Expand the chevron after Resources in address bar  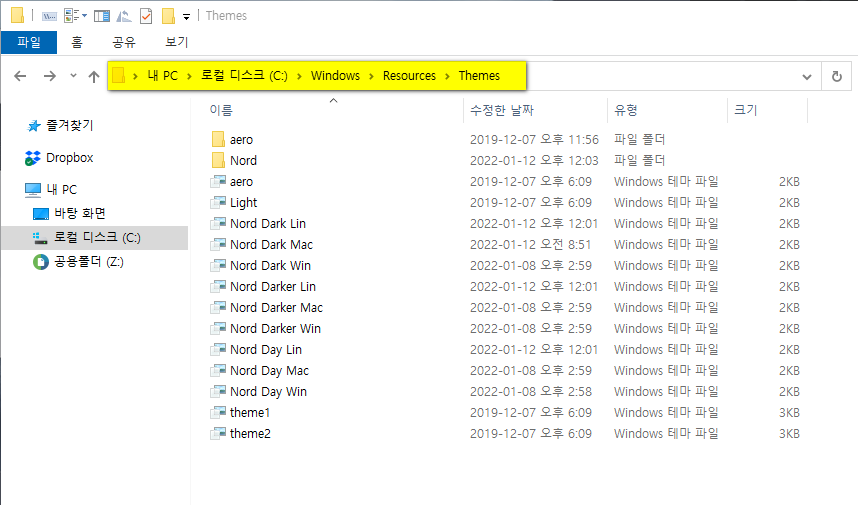click(x=448, y=76)
